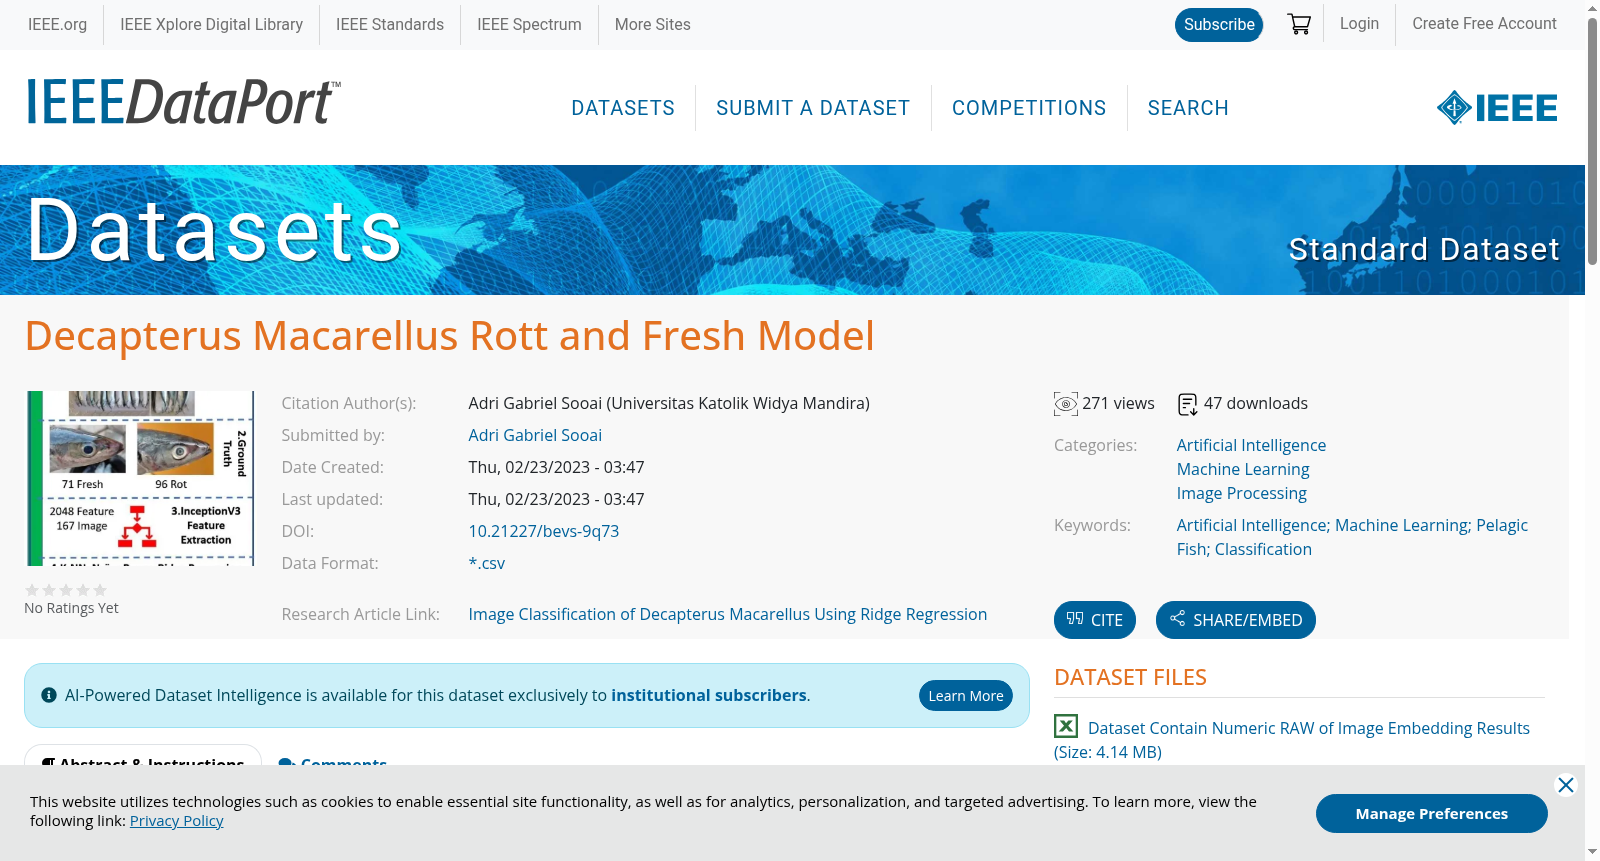This screenshot has height=861, width=1600.
Task: Click the views eye icon
Action: (x=1066, y=404)
